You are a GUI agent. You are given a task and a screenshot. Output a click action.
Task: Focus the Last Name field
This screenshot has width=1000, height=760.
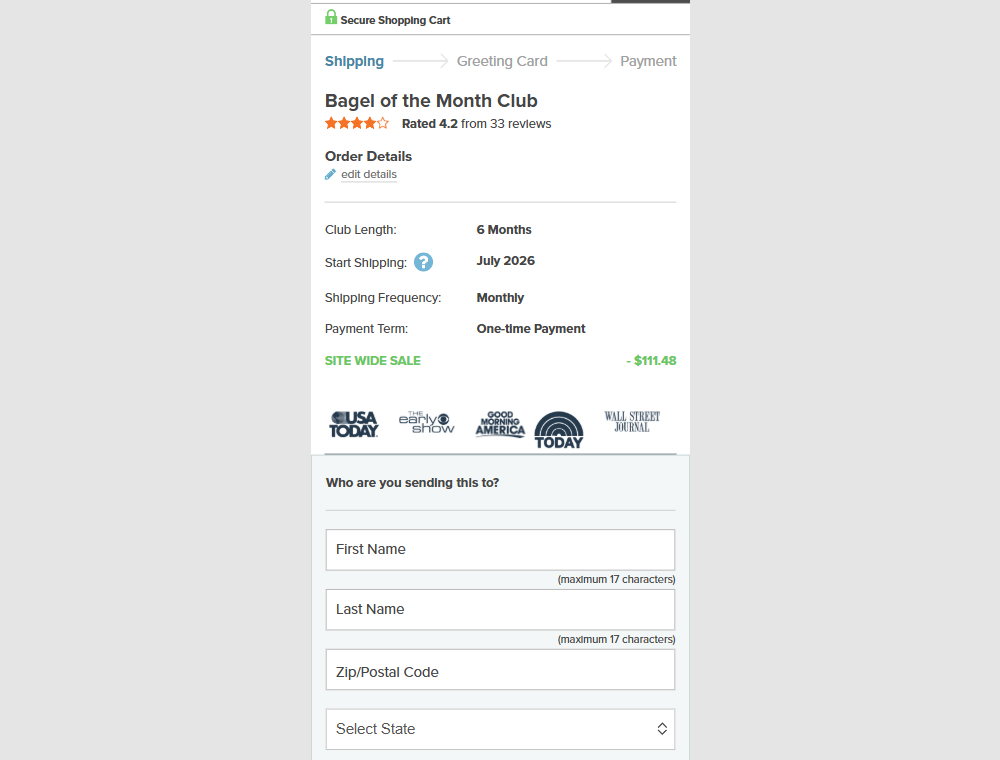[501, 610]
